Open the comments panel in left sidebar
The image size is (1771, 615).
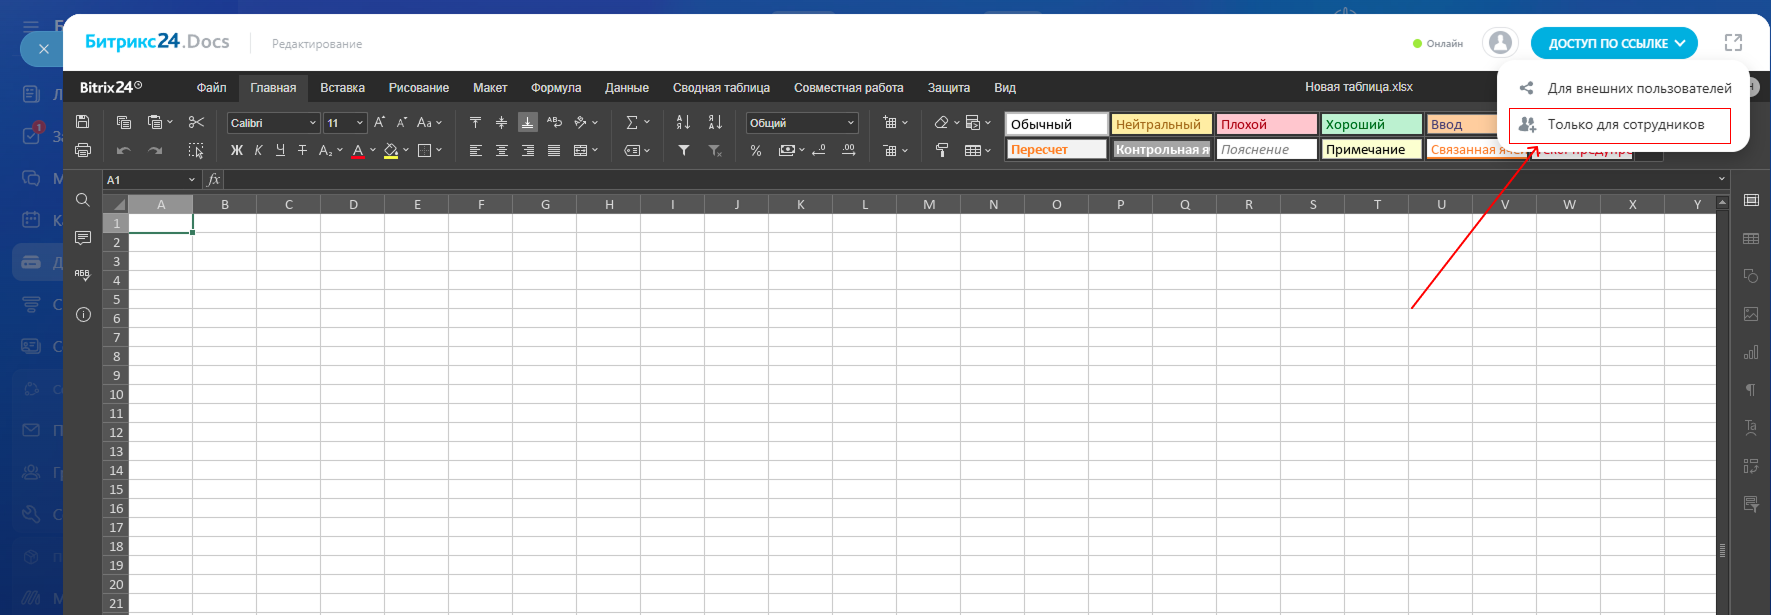pyautogui.click(x=83, y=238)
